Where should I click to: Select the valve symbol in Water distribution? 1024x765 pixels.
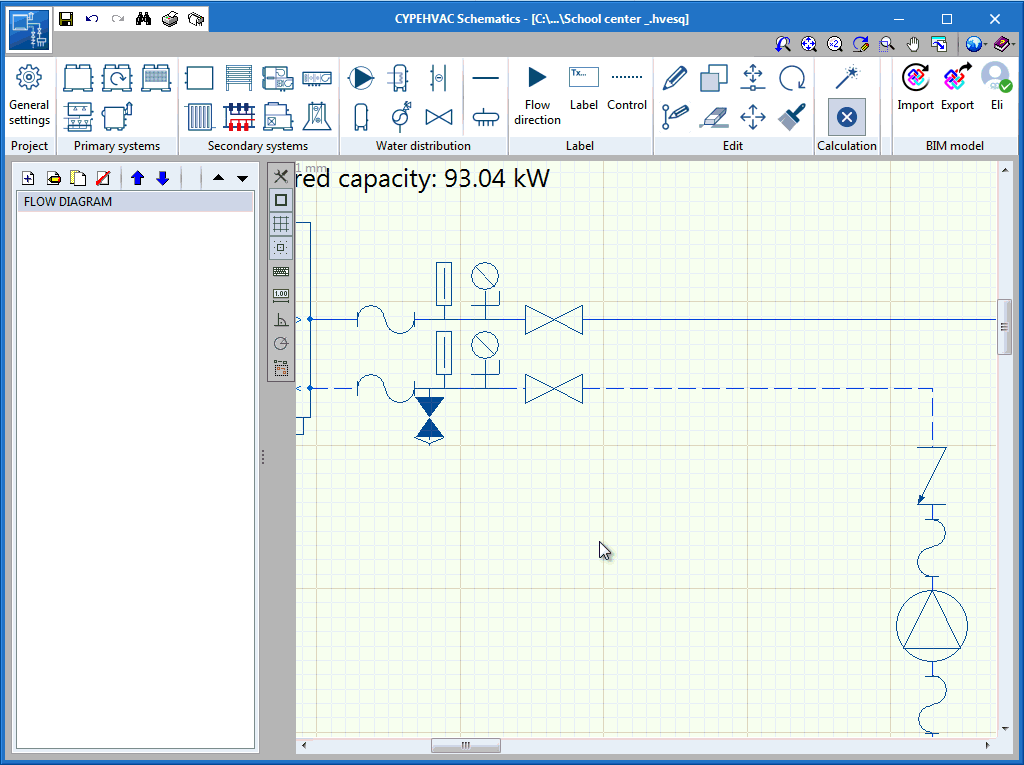438,117
